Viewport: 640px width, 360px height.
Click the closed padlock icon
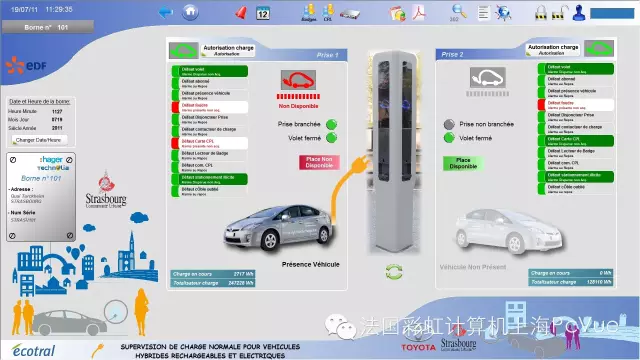[x=541, y=13]
